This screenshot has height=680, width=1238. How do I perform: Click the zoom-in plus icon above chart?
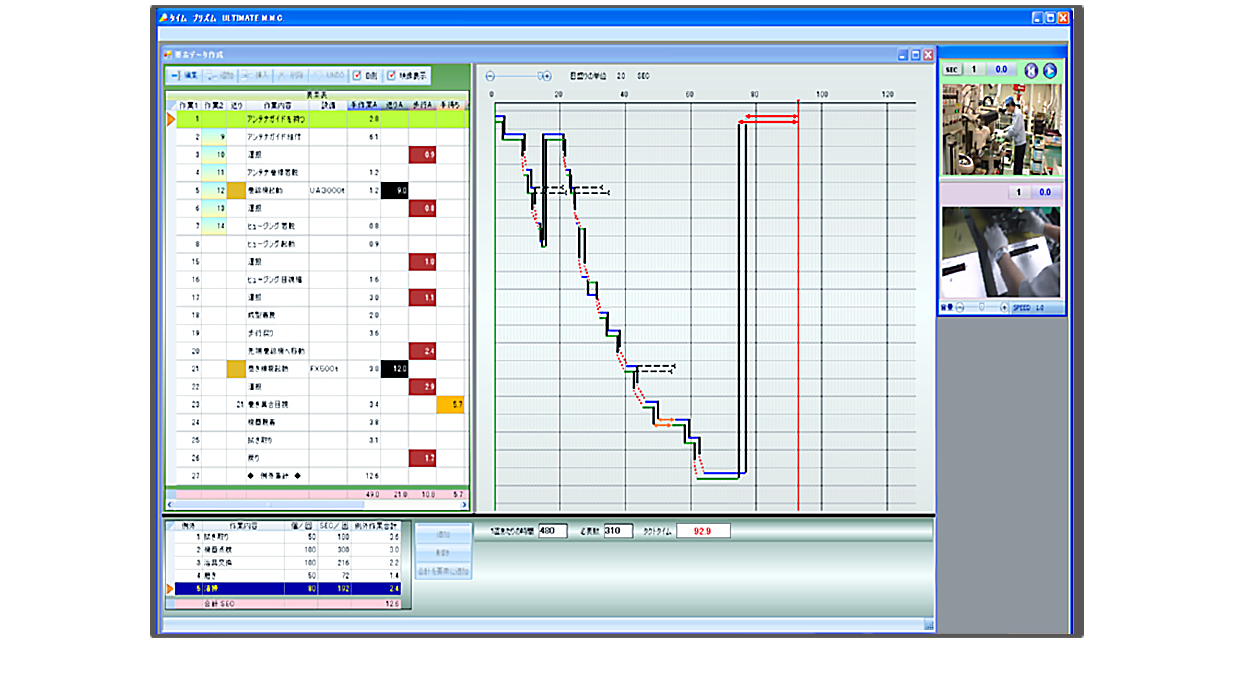pyautogui.click(x=547, y=76)
